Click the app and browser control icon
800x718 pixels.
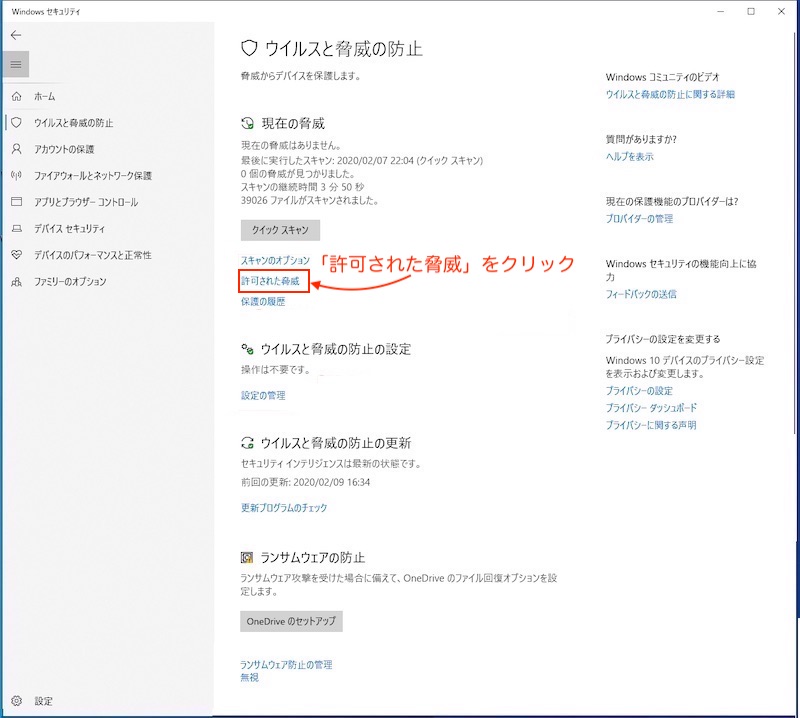pos(17,202)
